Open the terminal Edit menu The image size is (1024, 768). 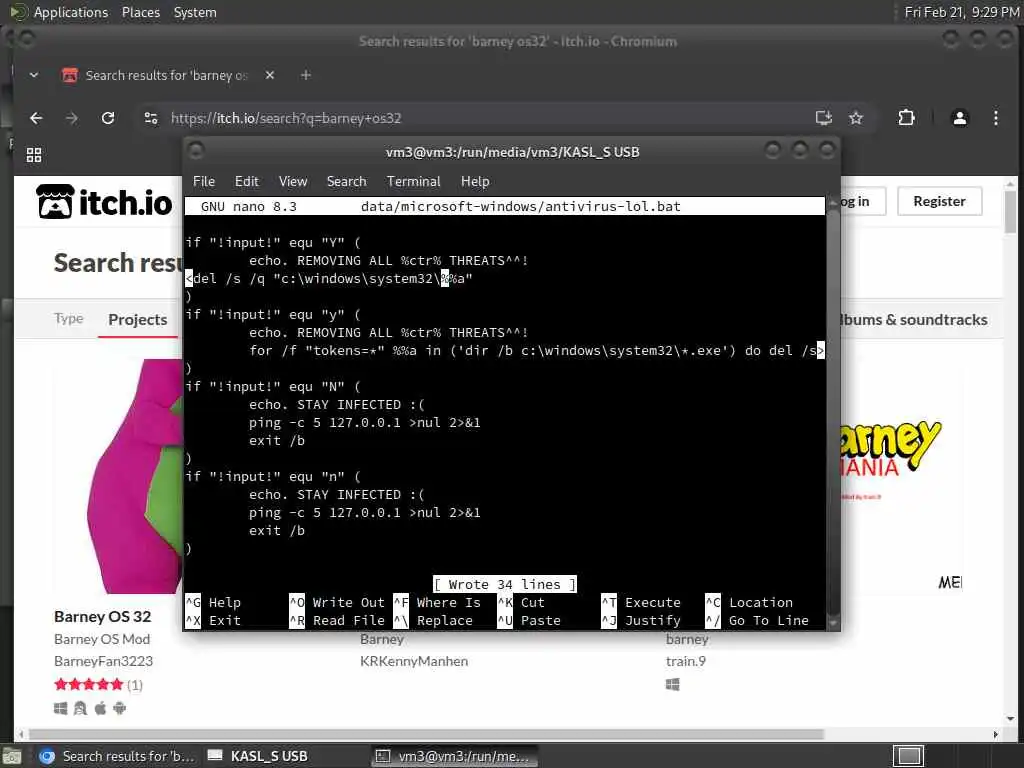pos(247,182)
